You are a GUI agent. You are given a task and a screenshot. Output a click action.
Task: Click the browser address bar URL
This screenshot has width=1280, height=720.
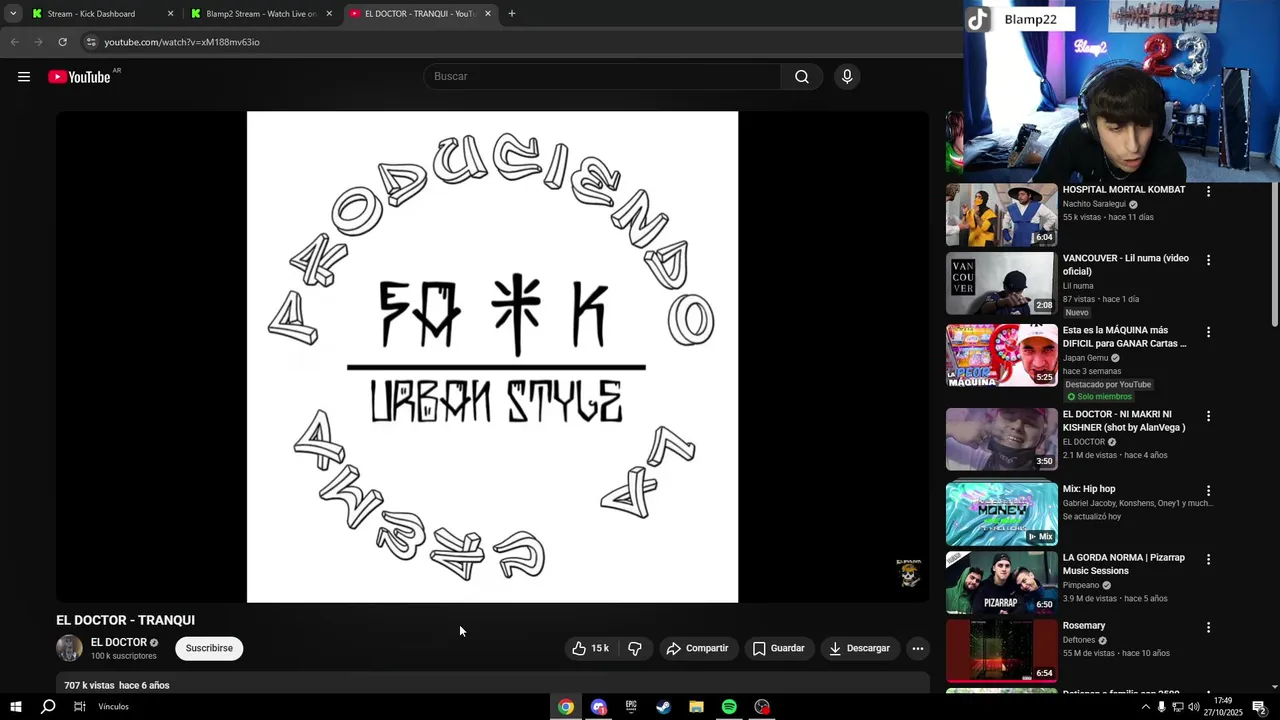[x=182, y=42]
